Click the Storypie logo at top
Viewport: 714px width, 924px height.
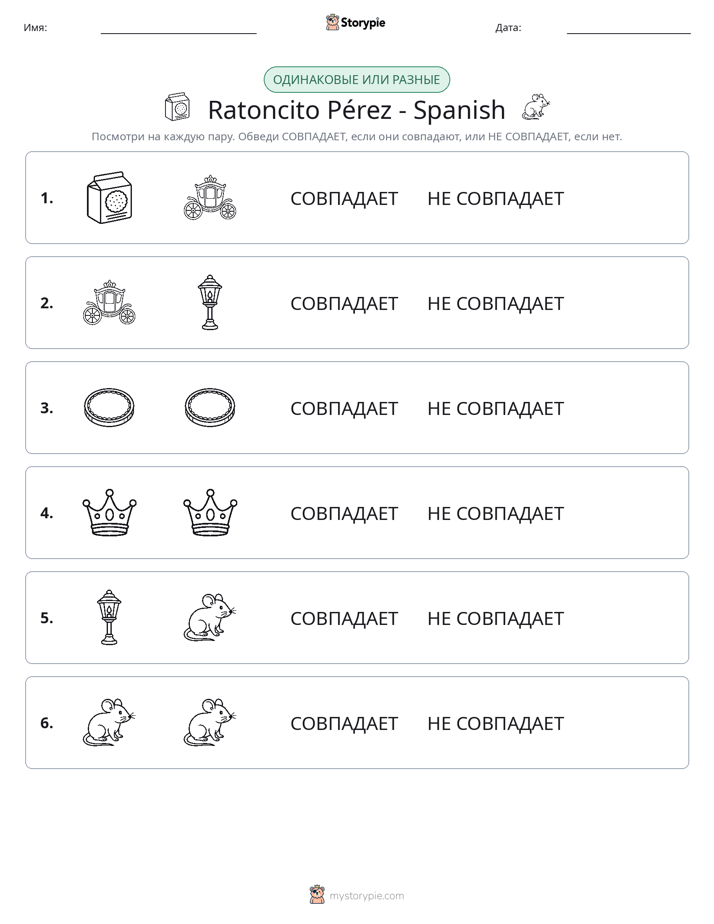point(355,22)
